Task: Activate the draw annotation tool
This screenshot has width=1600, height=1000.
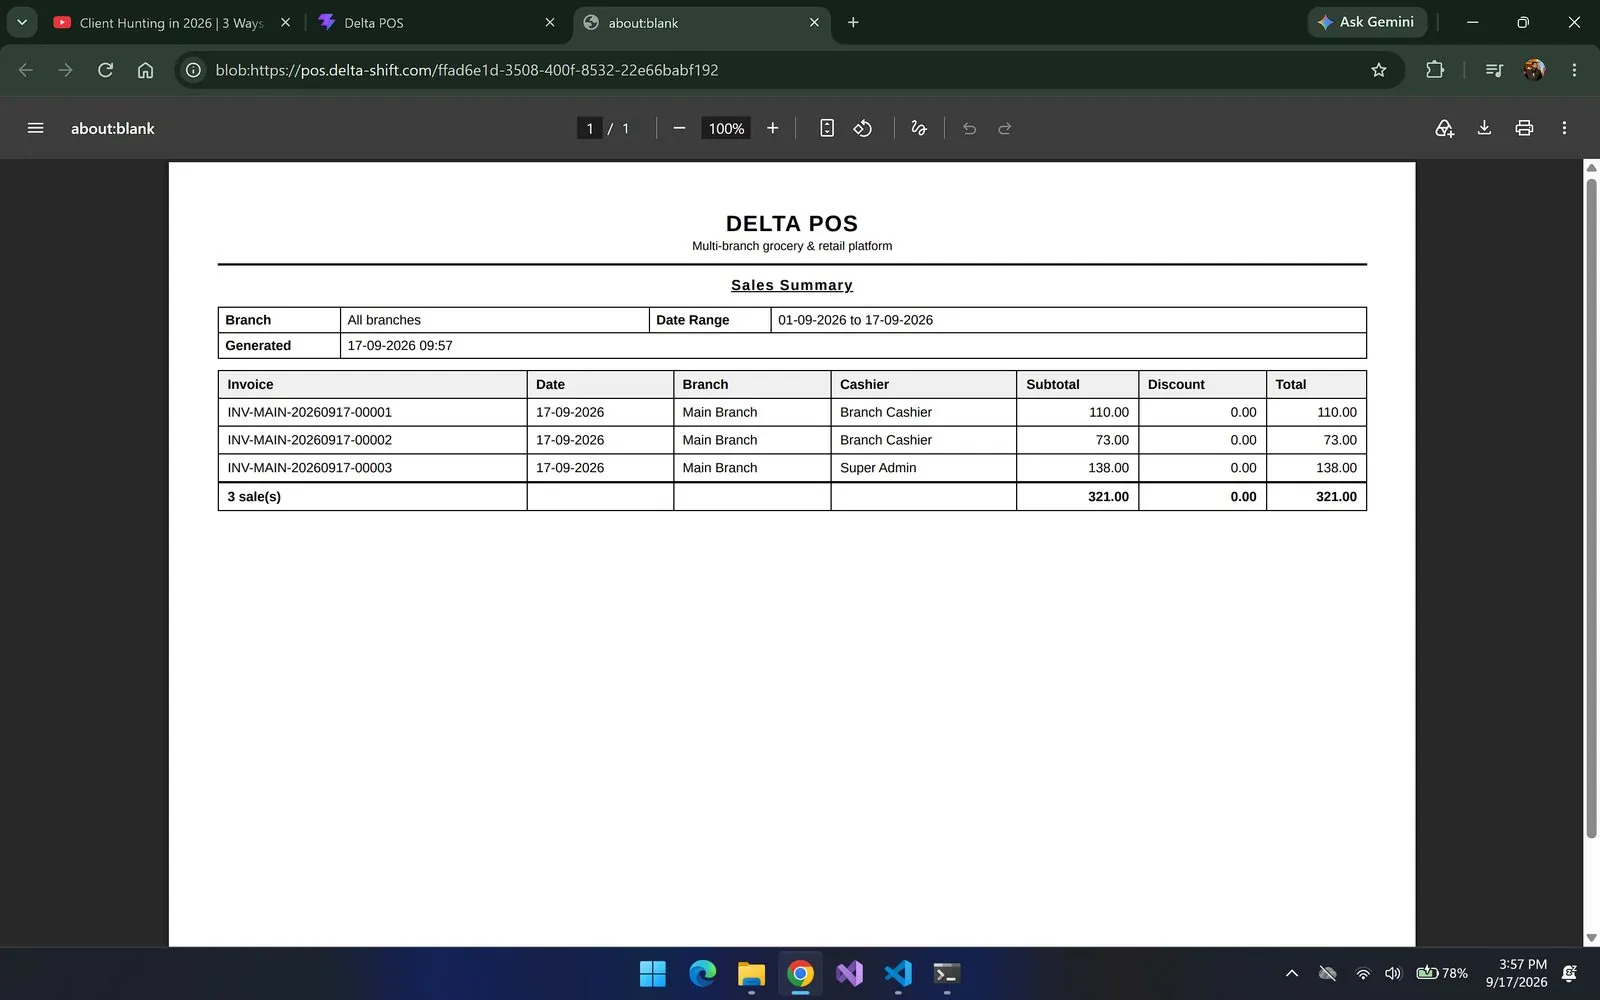Action: (x=919, y=128)
